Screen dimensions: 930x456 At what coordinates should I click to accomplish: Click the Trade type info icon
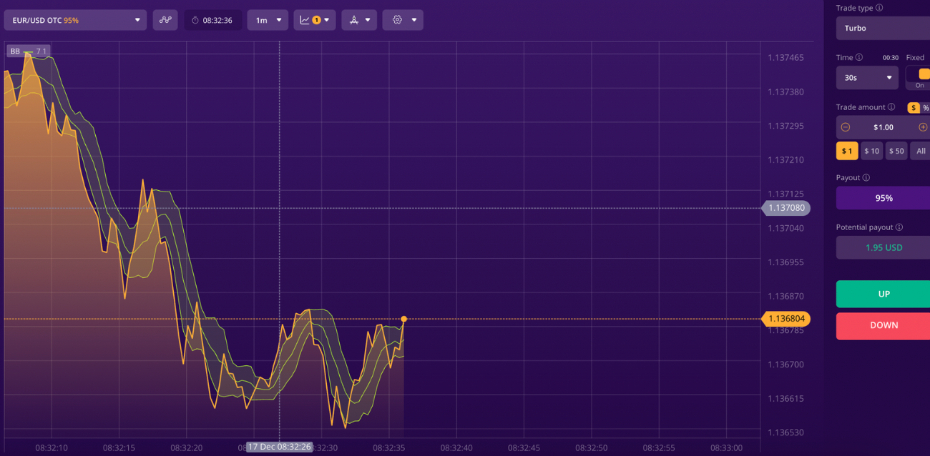(879, 8)
